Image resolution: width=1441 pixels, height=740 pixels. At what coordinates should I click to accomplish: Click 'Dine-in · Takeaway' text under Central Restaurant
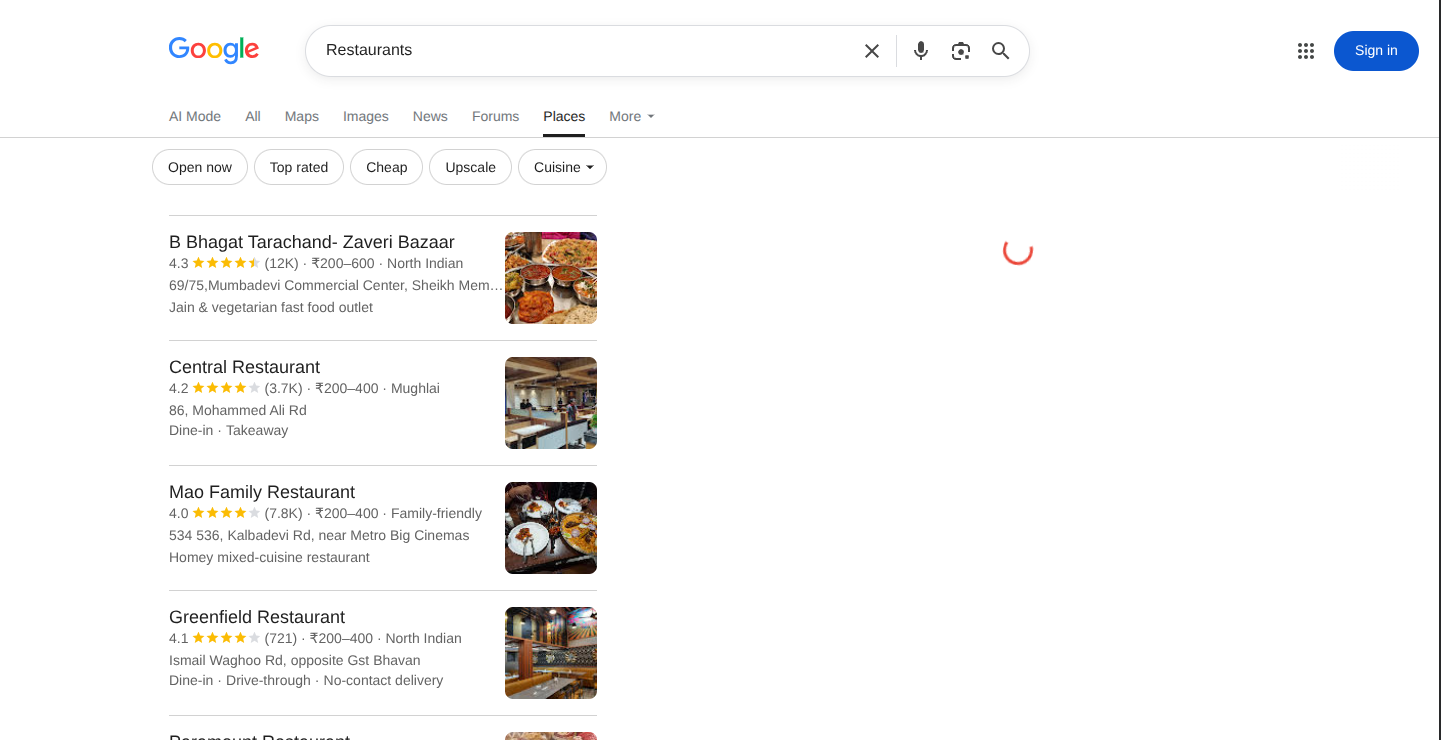pos(228,430)
